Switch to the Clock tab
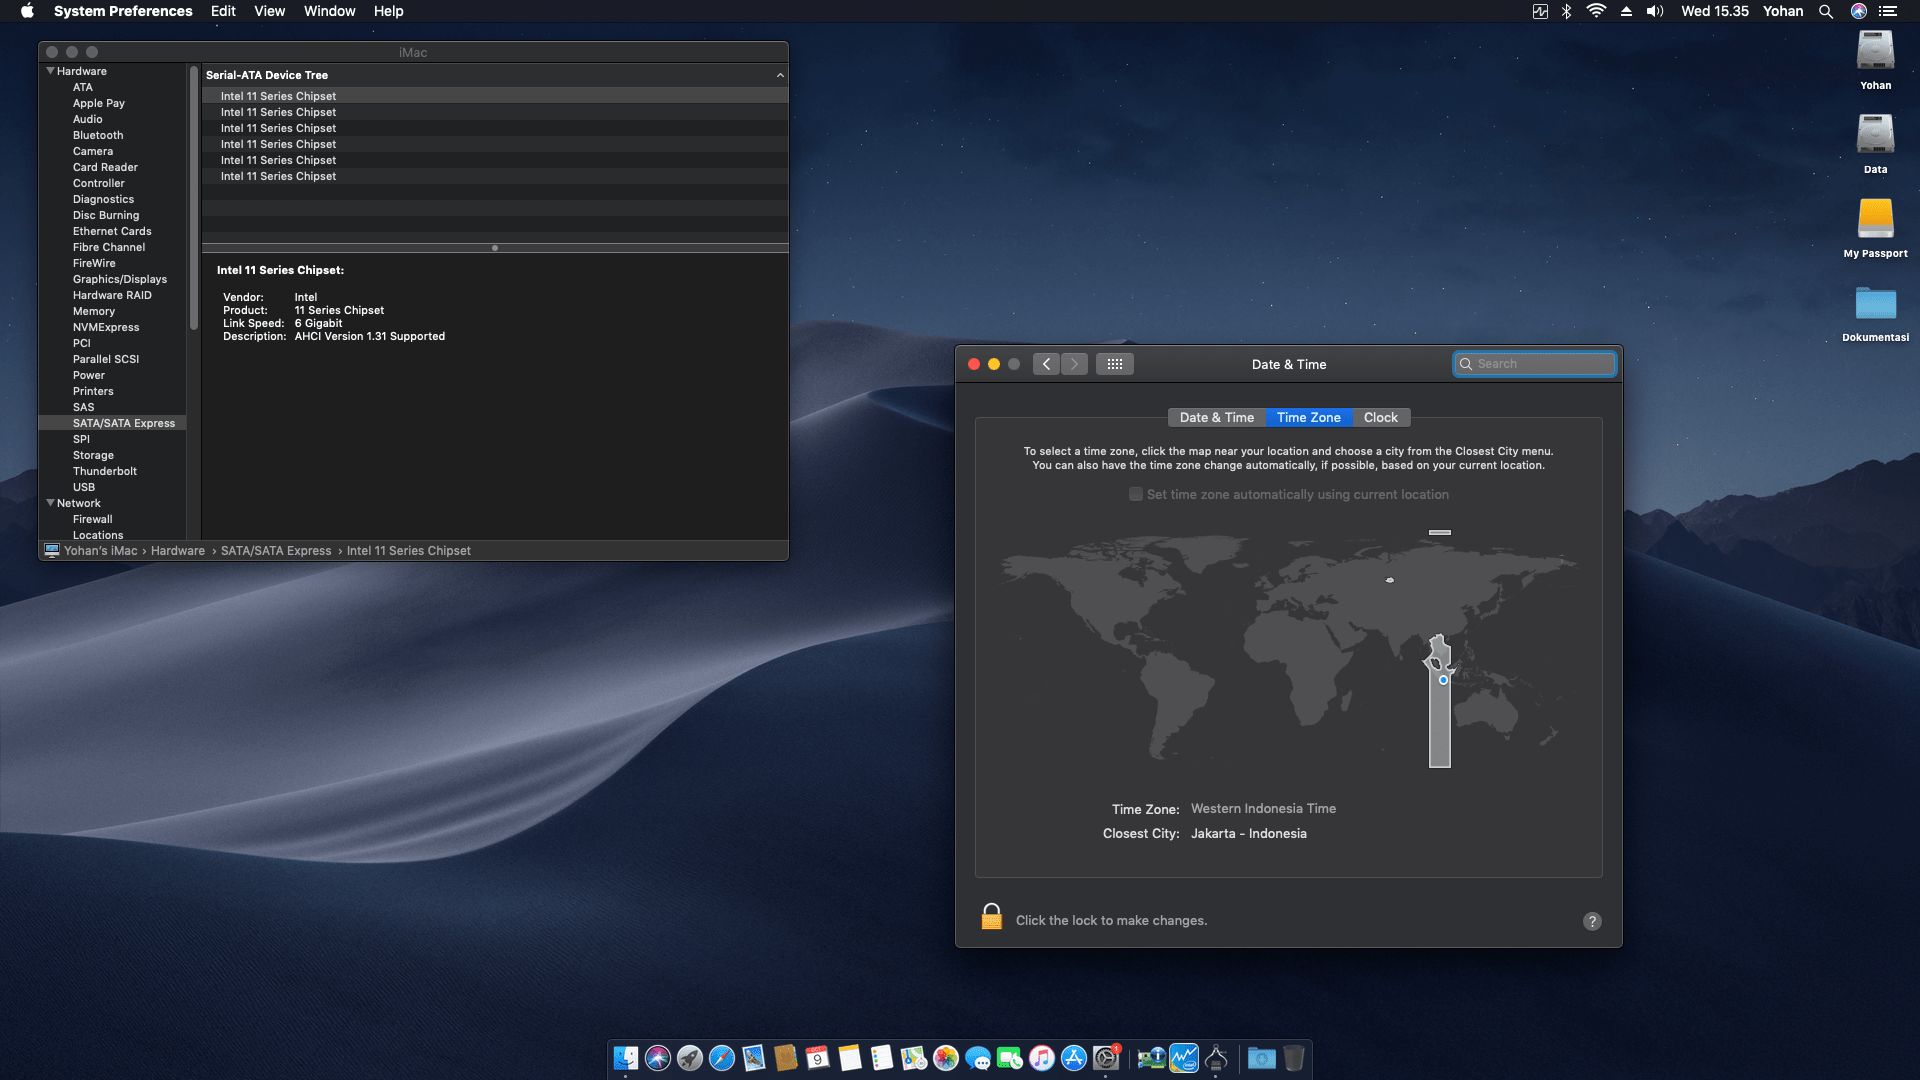 point(1380,418)
